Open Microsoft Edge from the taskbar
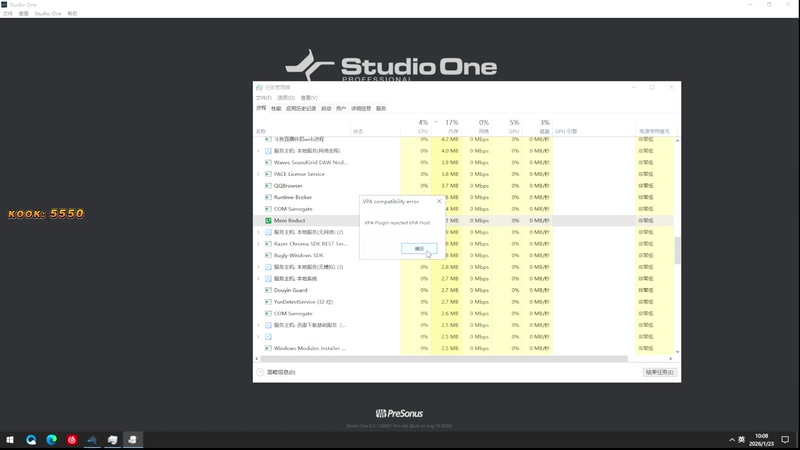The image size is (800, 450). pyautogui.click(x=52, y=440)
